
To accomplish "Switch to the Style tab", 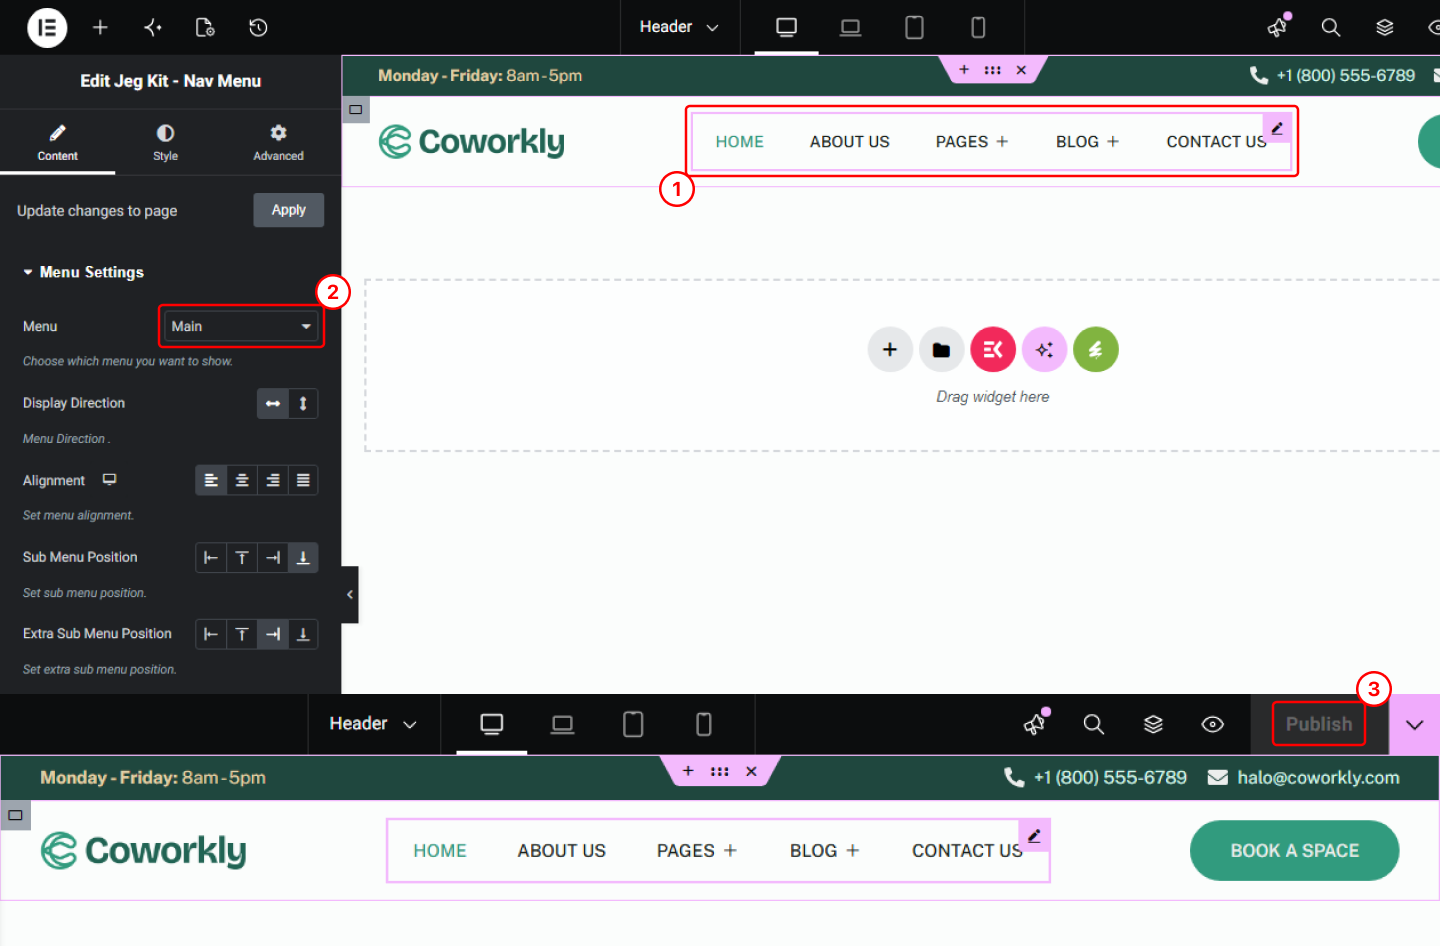I will [x=166, y=142].
